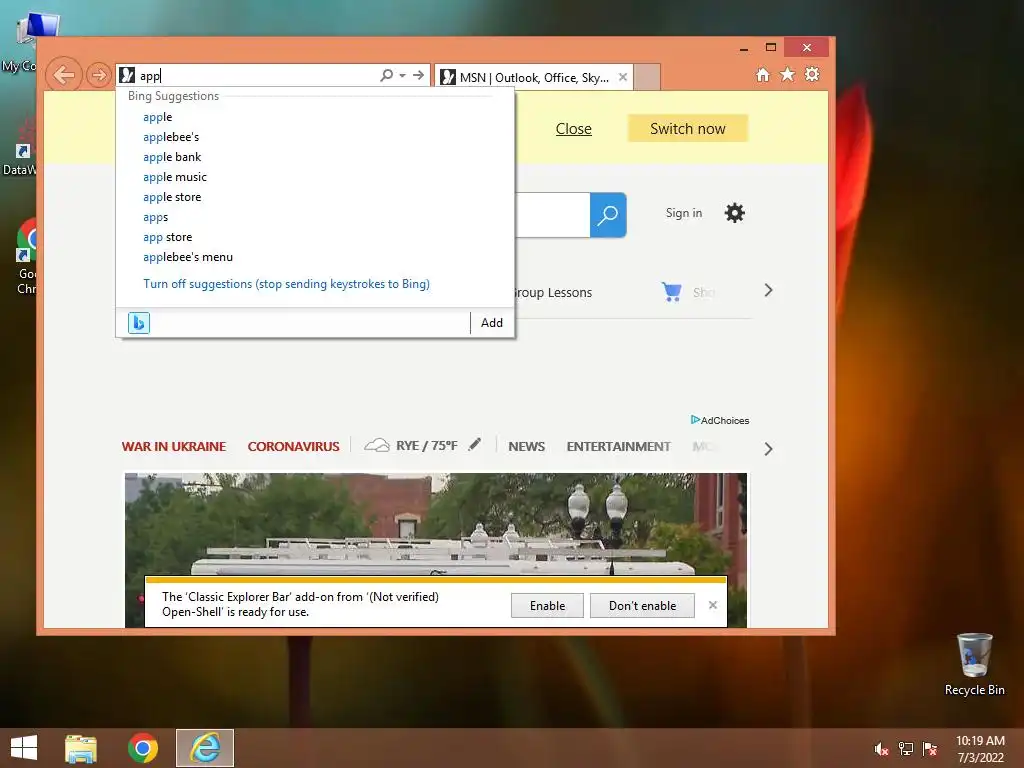Expand shortcuts row with right chevron
This screenshot has height=768, width=1024.
(x=769, y=291)
